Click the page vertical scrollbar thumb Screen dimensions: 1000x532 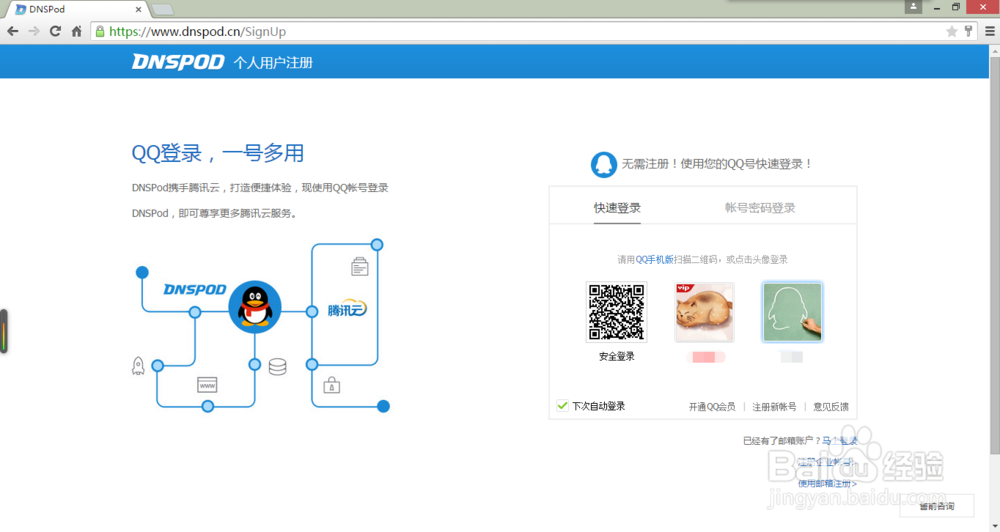(994, 255)
